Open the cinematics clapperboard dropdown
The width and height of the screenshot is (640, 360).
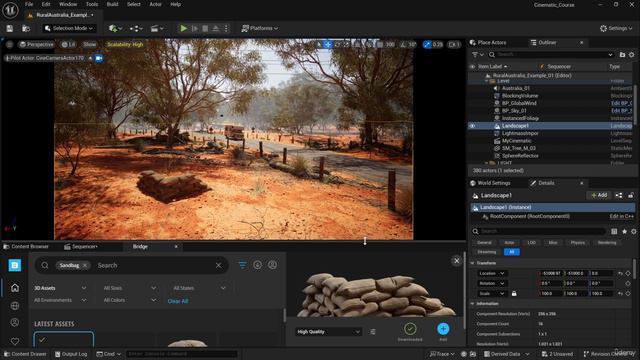157,28
